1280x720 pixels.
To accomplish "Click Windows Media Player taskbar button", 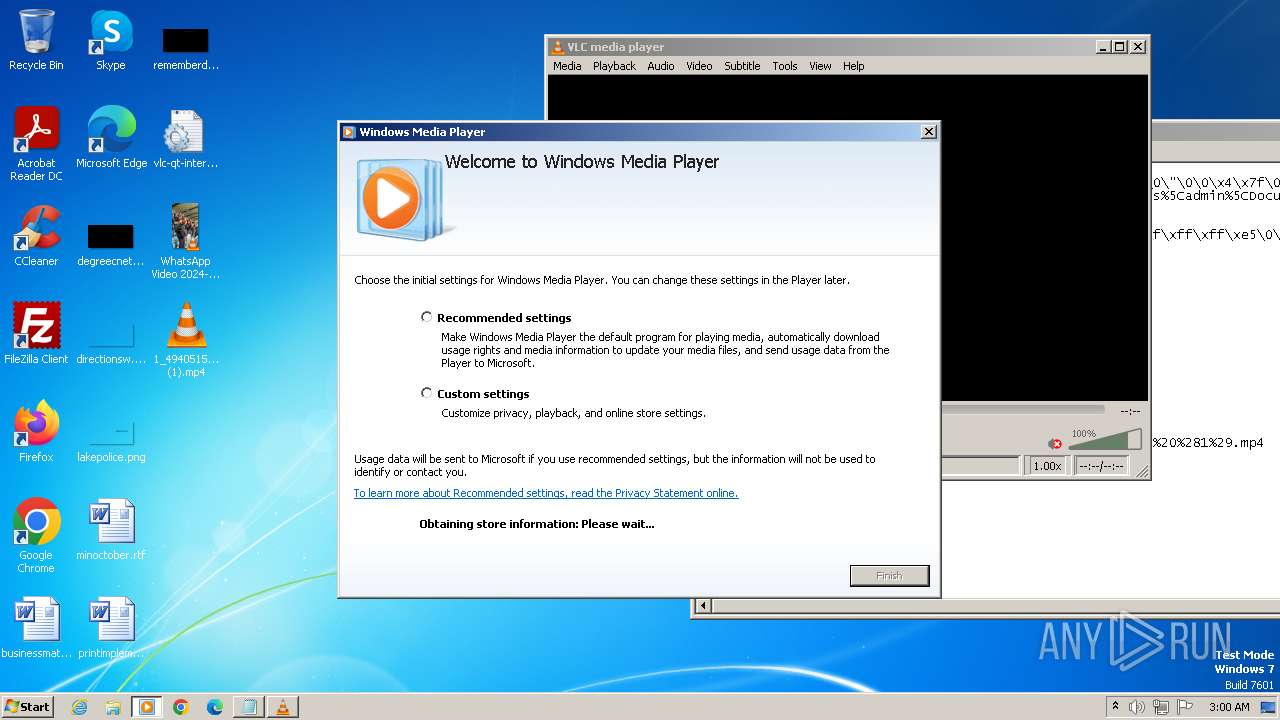I will pyautogui.click(x=147, y=706).
